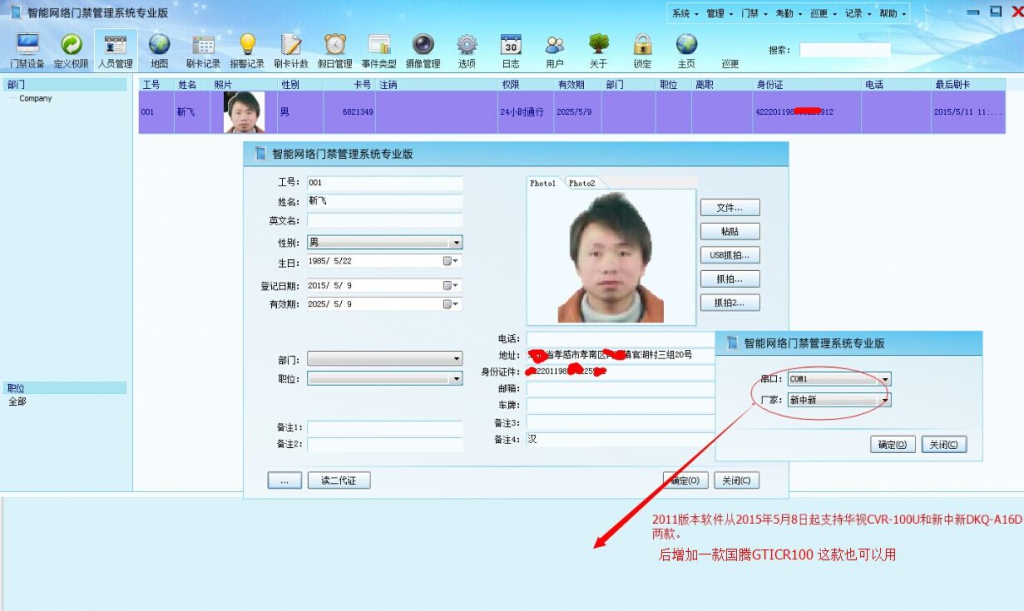Click the 读二代证 read ID button

tap(338, 481)
